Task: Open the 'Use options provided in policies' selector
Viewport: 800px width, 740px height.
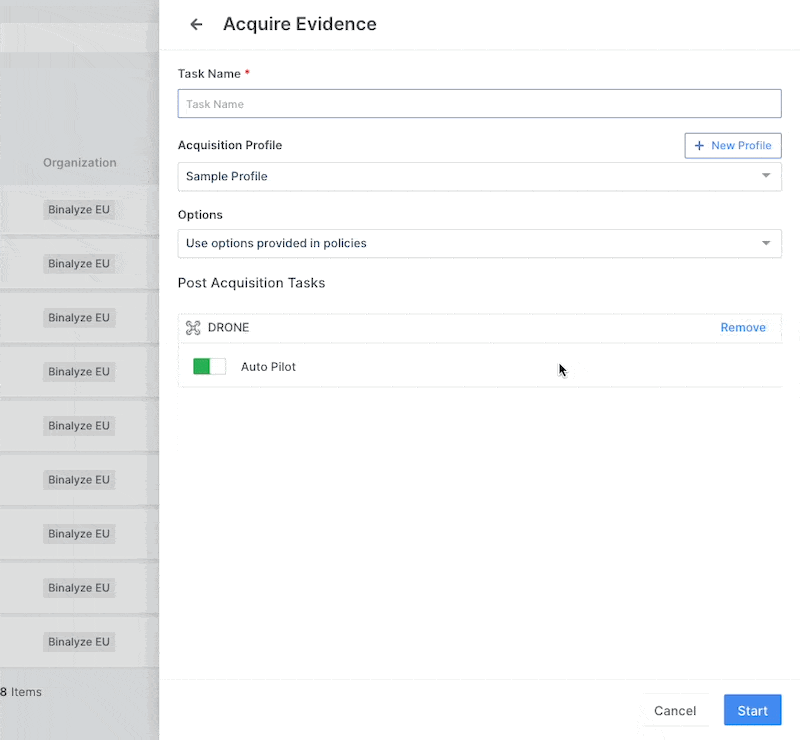Action: (x=470, y=244)
